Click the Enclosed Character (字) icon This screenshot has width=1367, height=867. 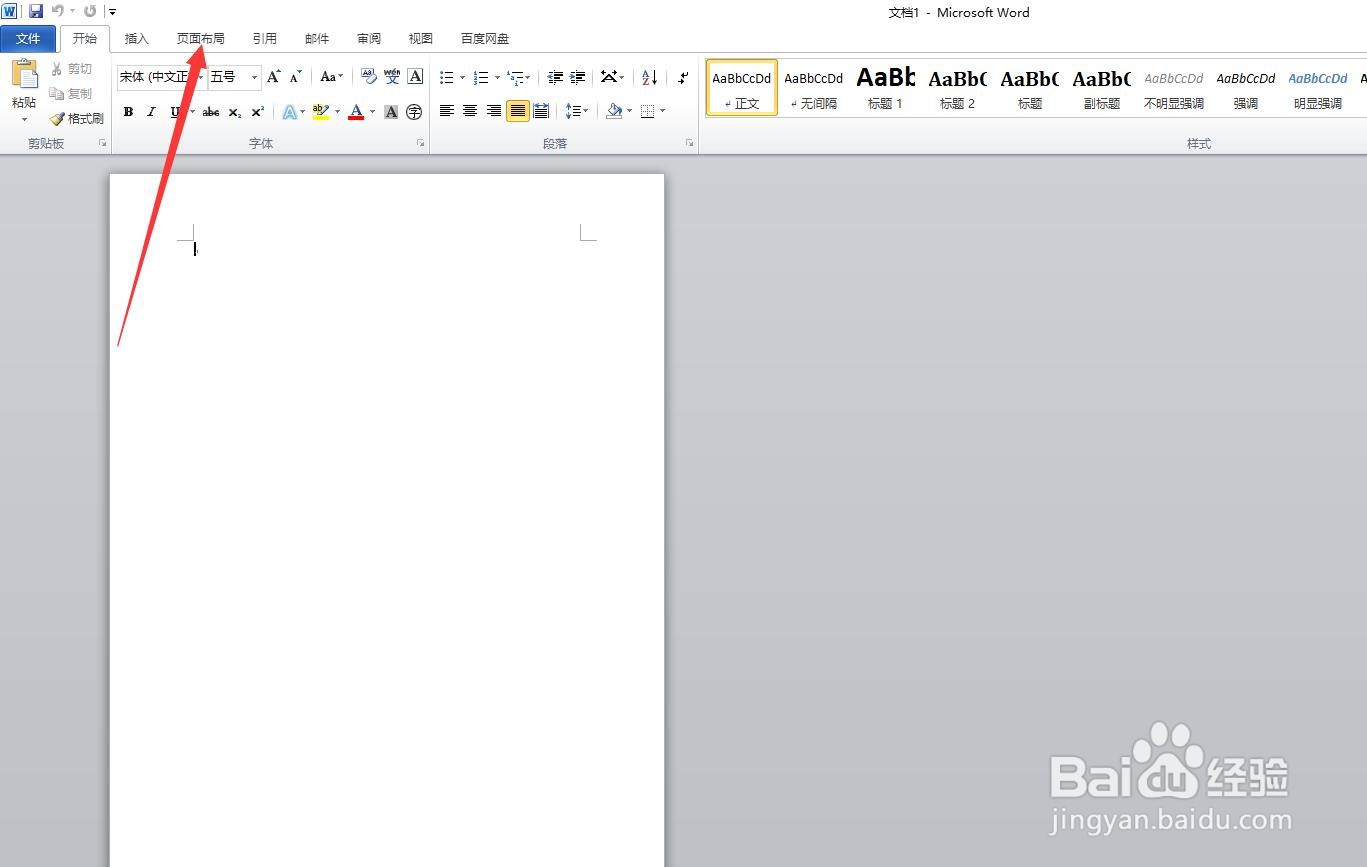[414, 112]
